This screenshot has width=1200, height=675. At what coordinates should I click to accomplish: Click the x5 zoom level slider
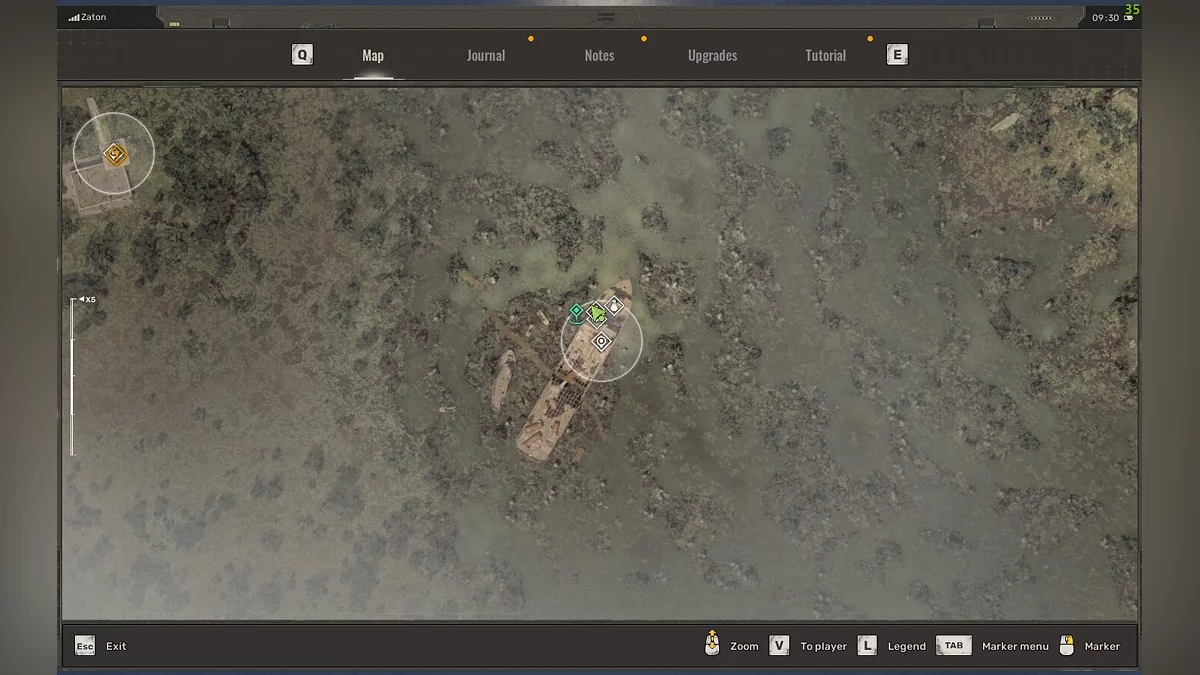(x=73, y=375)
